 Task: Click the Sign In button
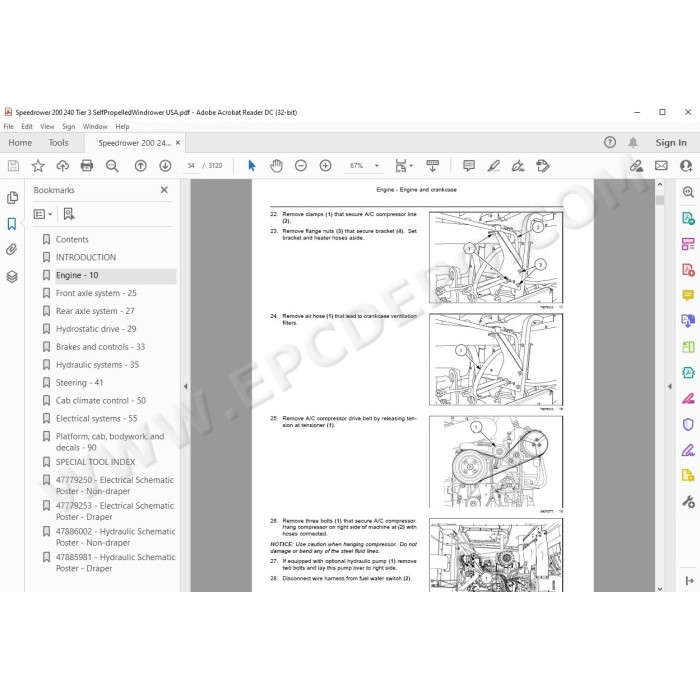(671, 143)
